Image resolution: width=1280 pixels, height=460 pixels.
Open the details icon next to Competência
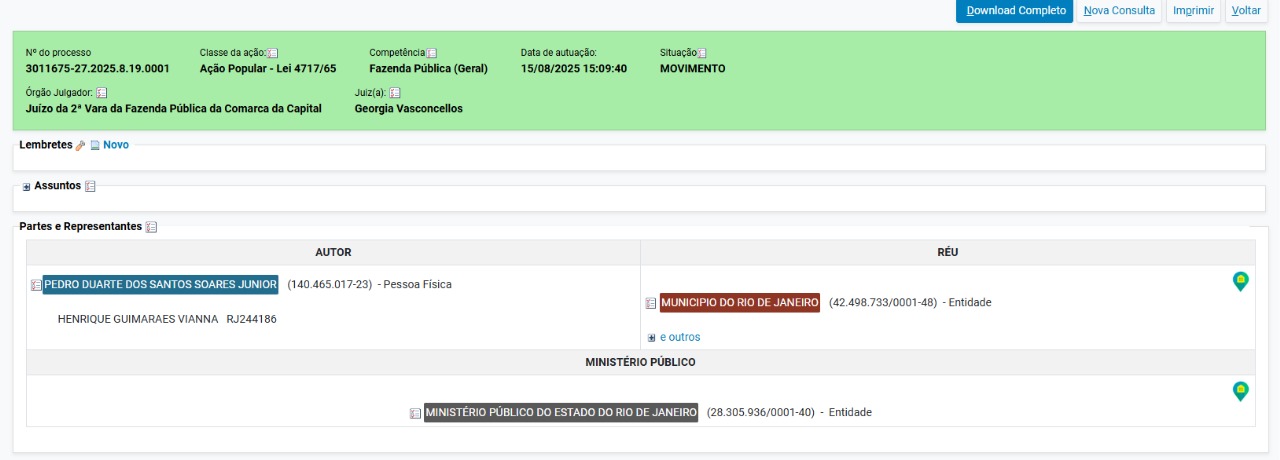432,53
